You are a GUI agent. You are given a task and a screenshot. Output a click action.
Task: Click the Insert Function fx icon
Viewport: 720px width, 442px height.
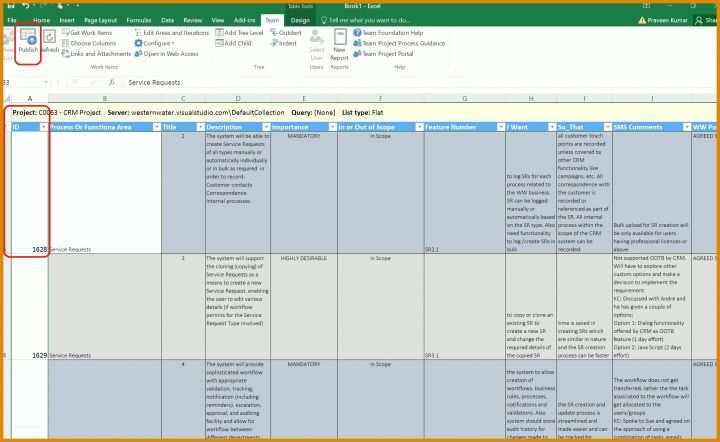pos(112,82)
